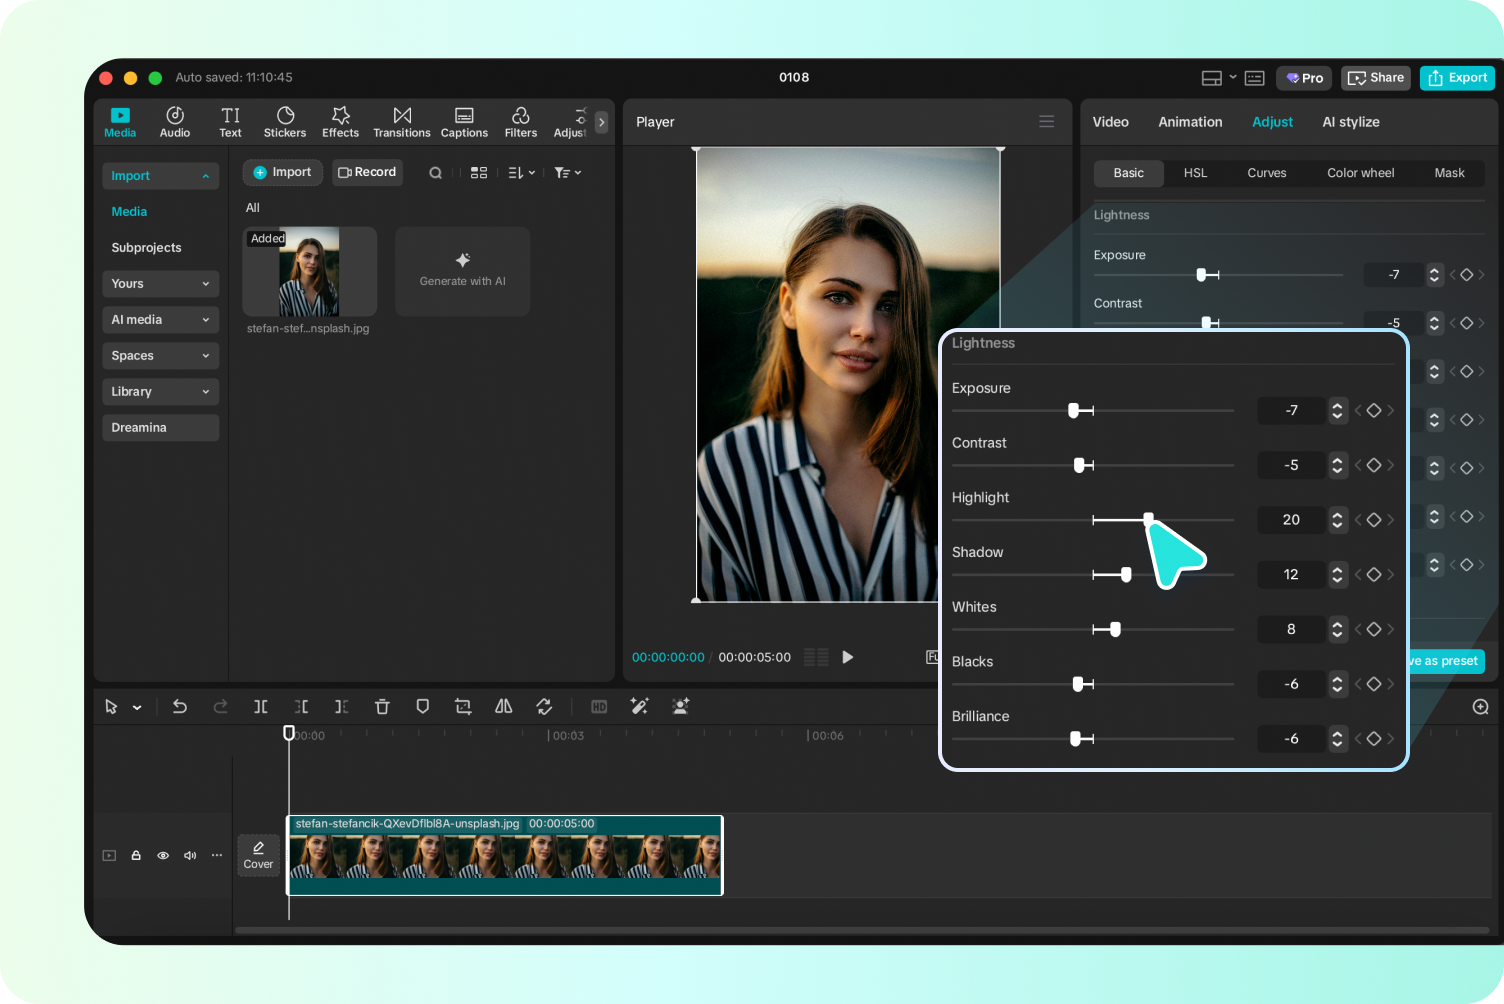Lock the timeline track

pos(136,856)
